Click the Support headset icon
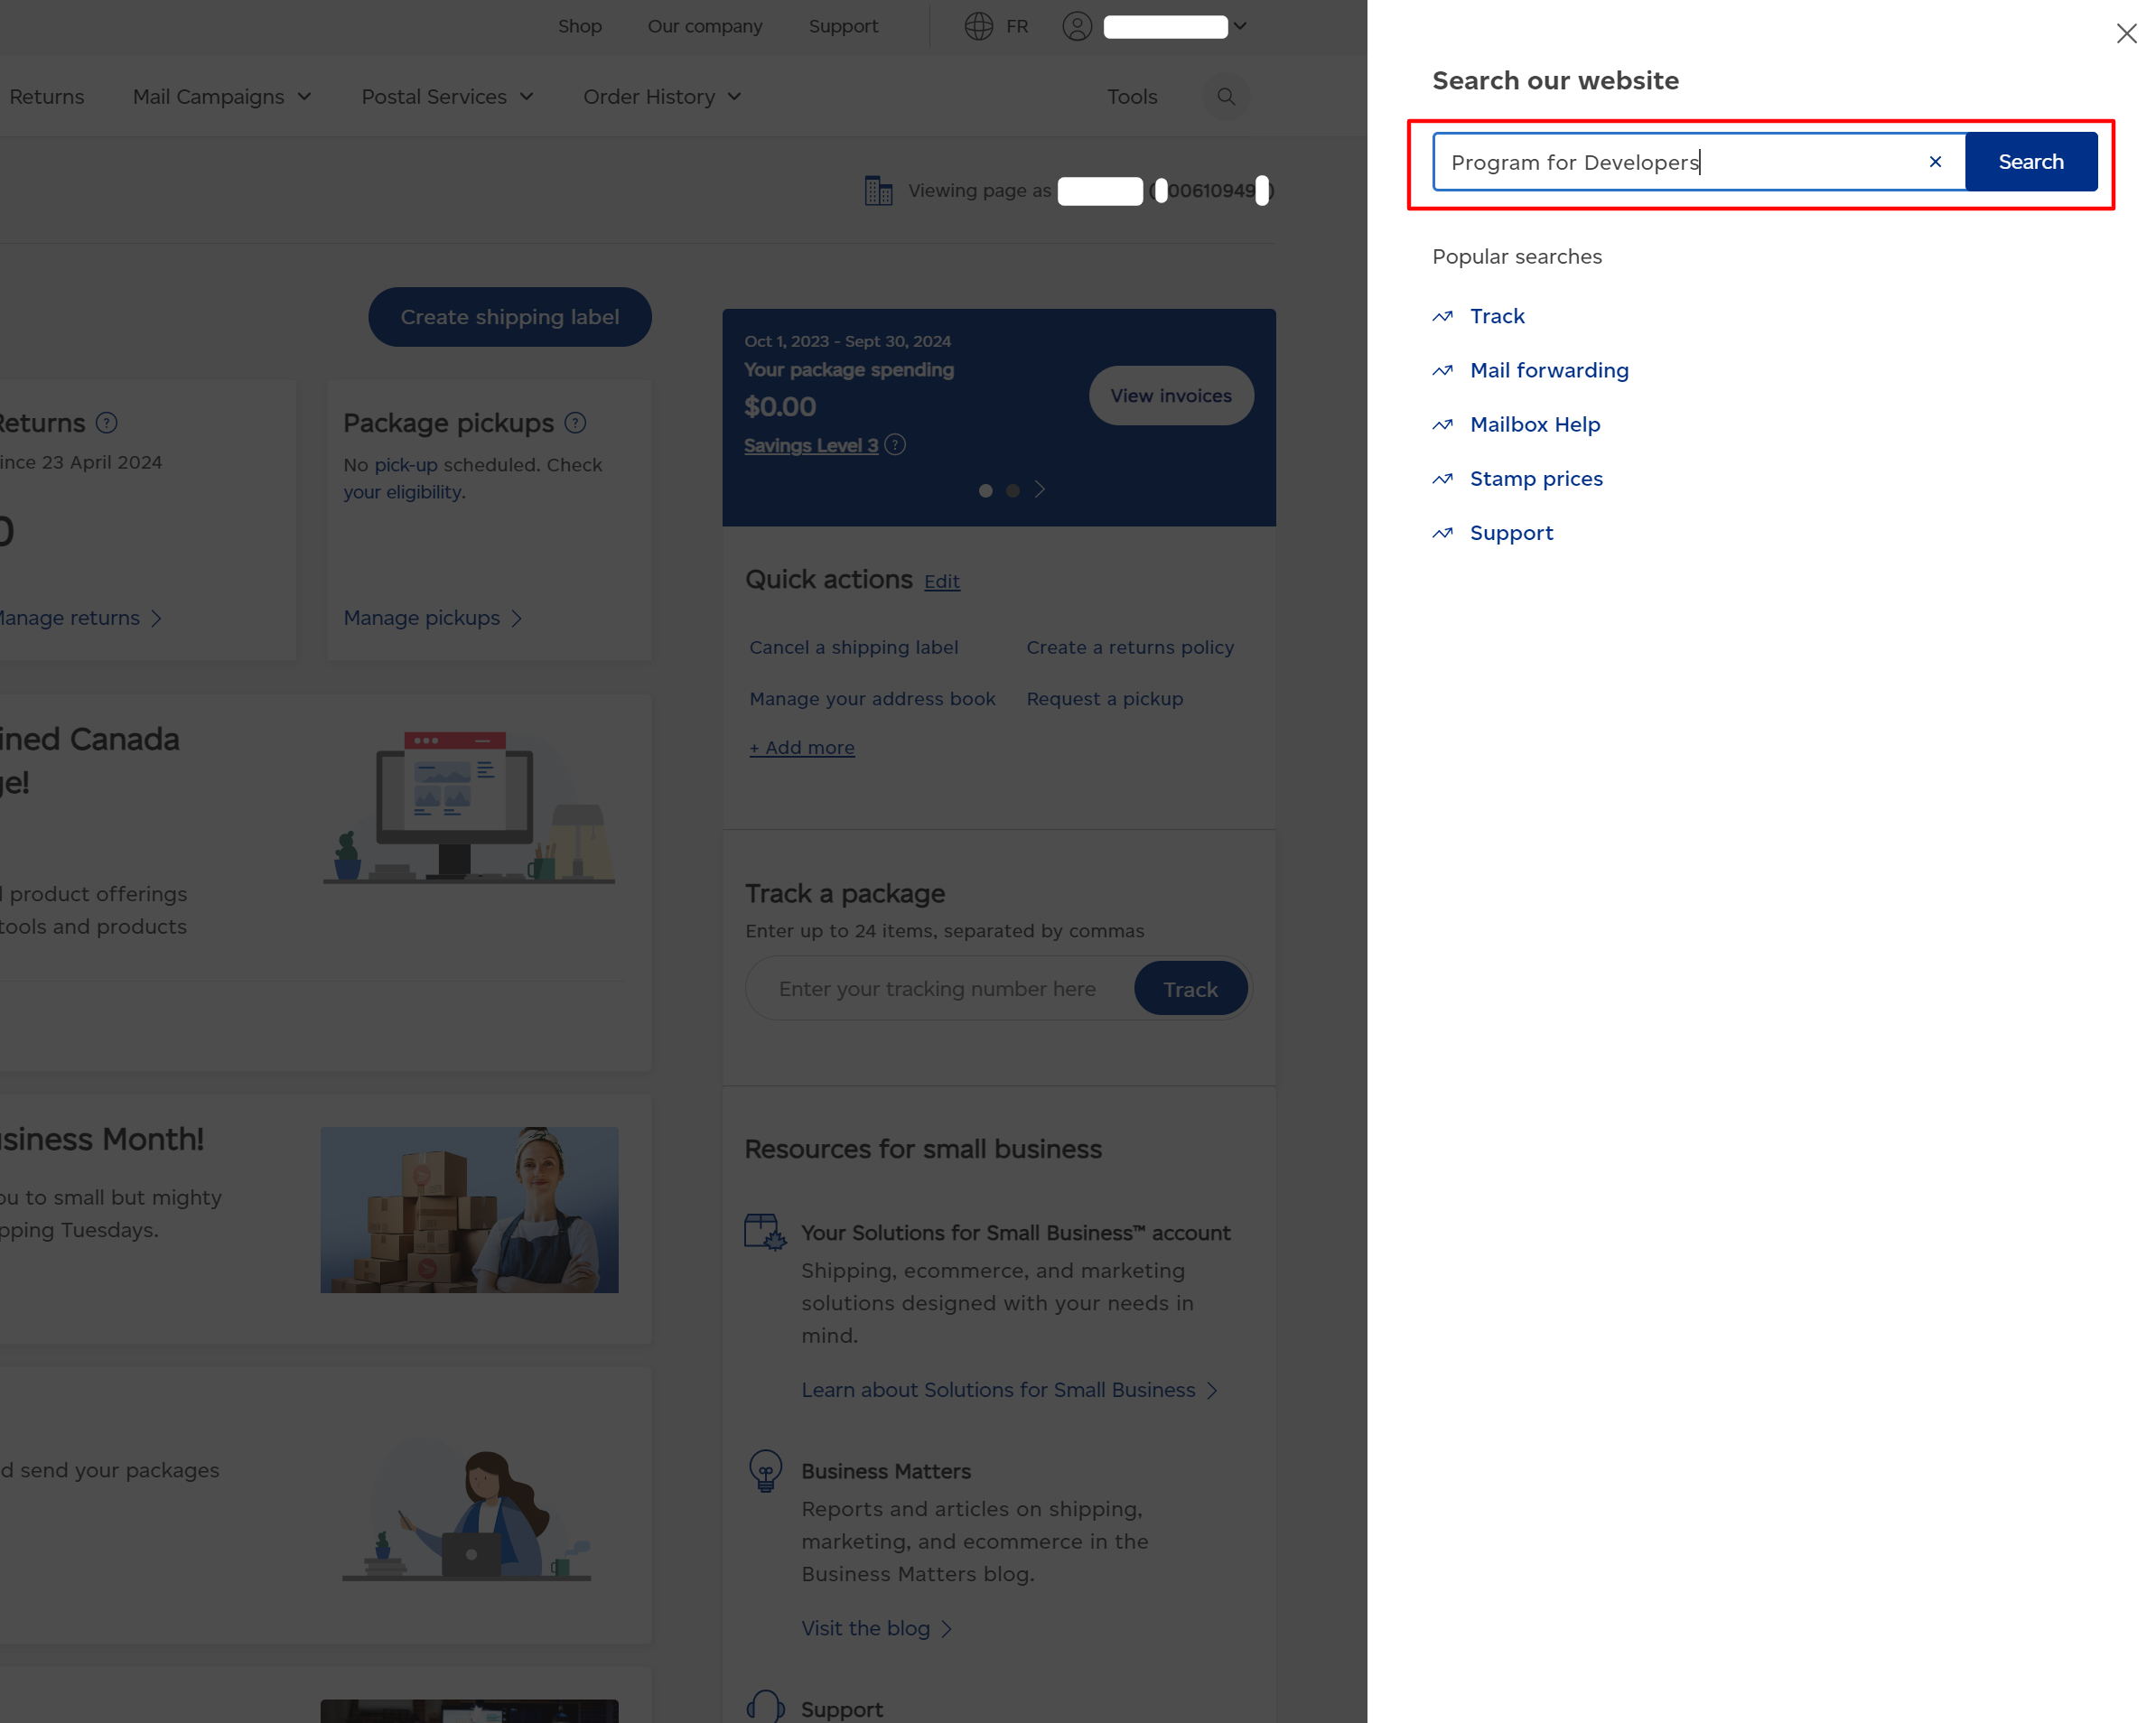 765,1706
